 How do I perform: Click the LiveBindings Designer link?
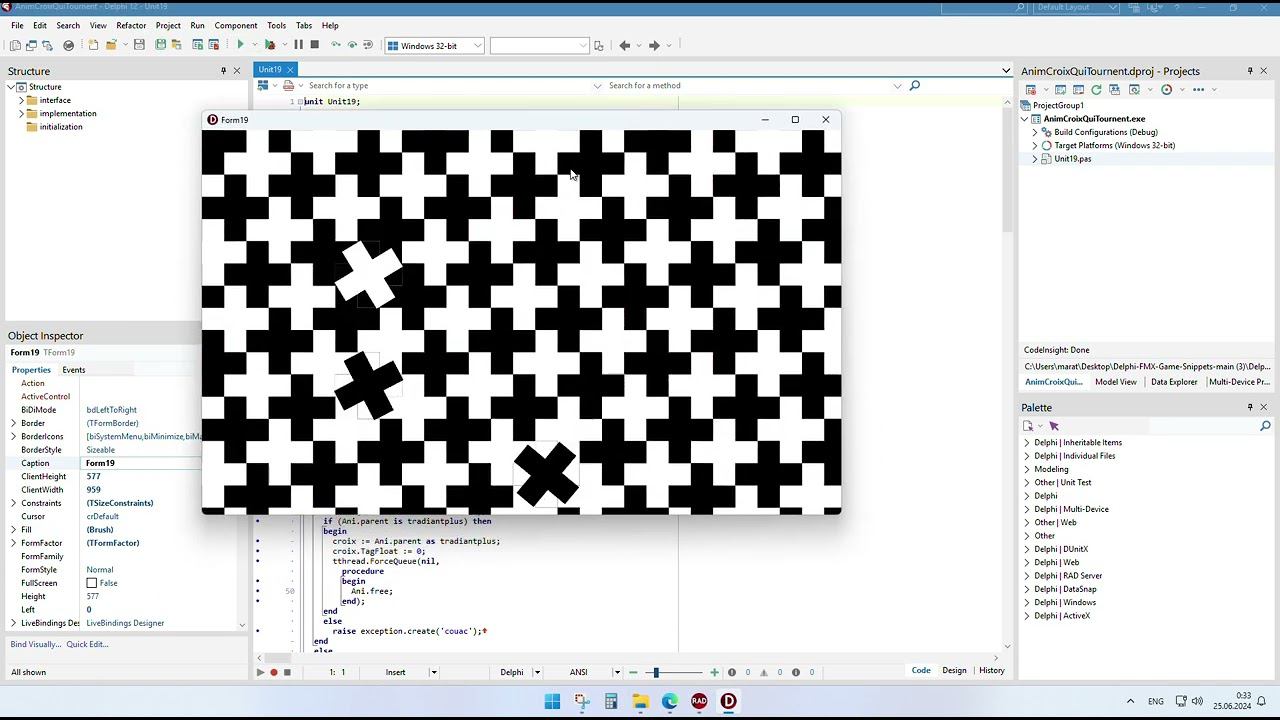pos(125,623)
